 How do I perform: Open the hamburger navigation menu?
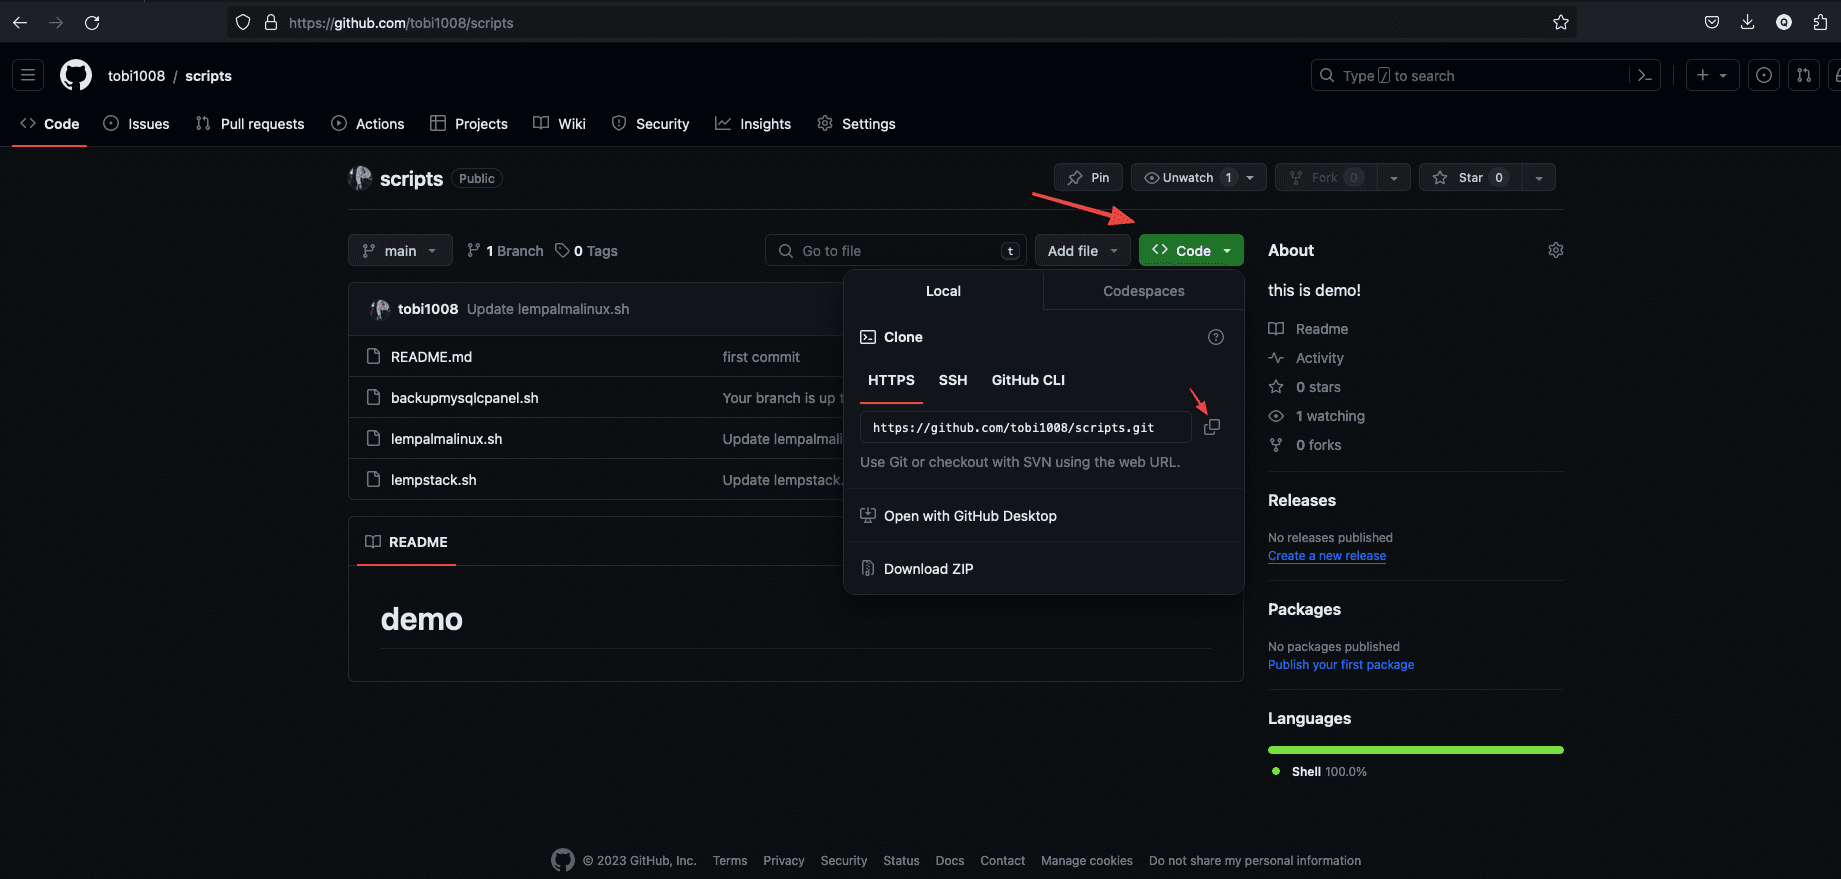pos(28,75)
